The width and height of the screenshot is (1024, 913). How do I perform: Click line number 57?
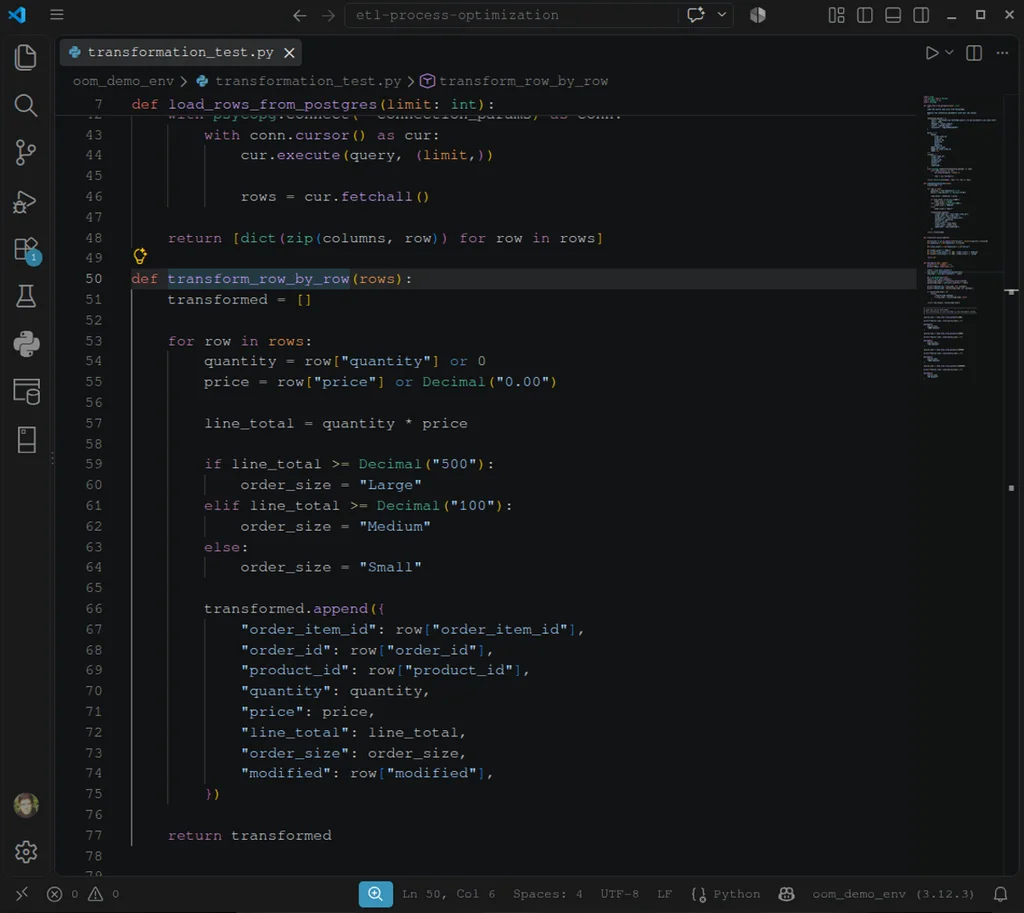coord(94,423)
